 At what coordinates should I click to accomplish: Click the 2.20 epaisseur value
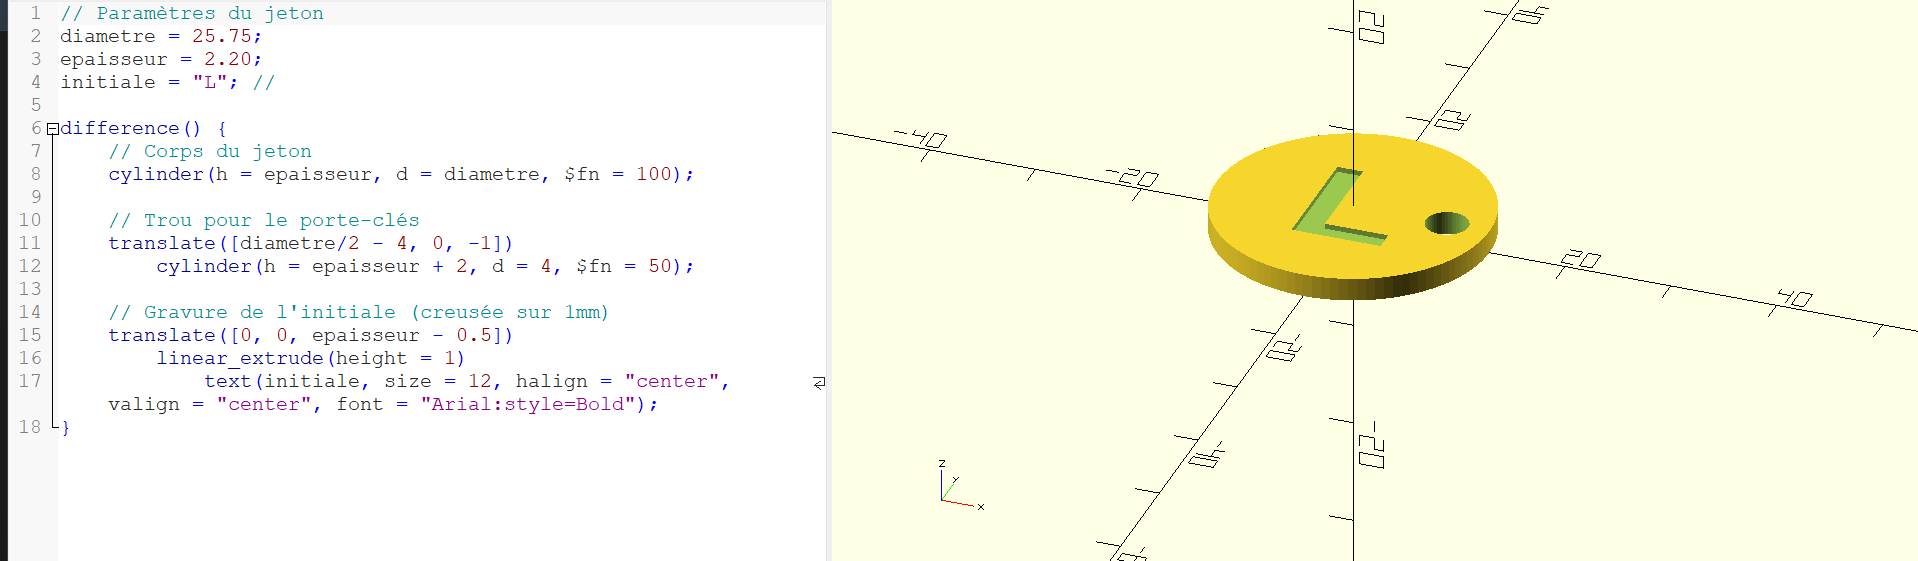click(x=227, y=59)
